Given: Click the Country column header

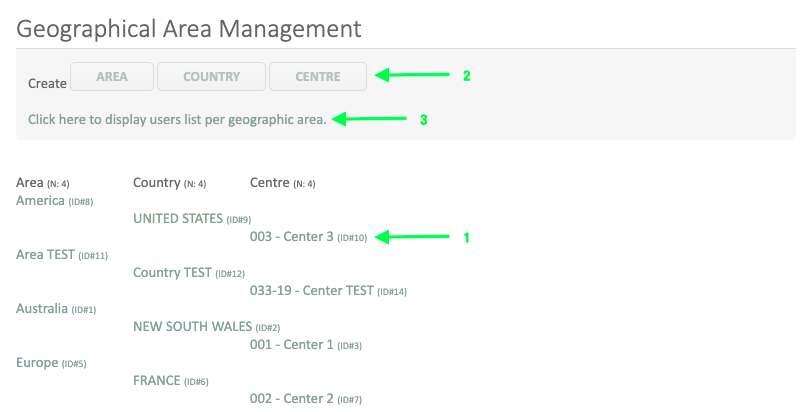Looking at the screenshot, I should point(155,183).
